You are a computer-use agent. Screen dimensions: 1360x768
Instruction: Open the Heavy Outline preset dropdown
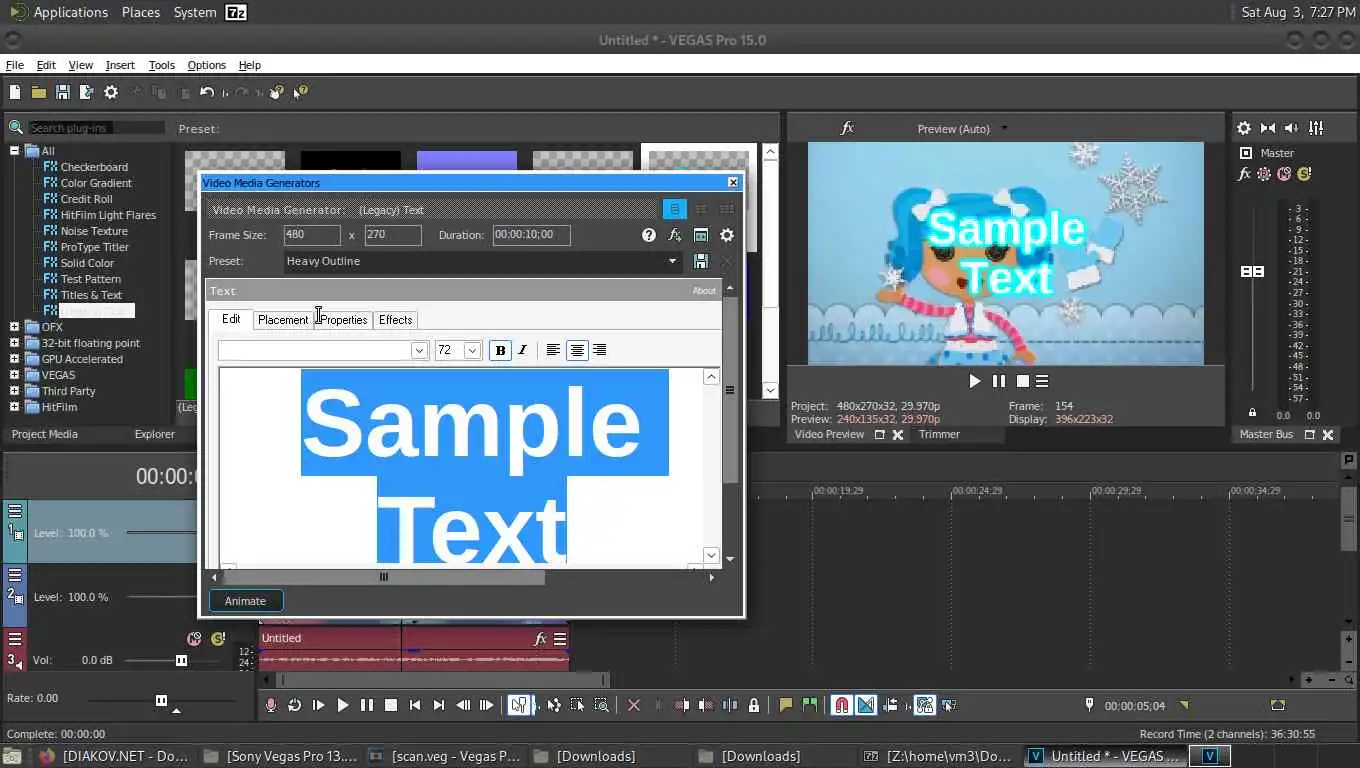[672, 261]
